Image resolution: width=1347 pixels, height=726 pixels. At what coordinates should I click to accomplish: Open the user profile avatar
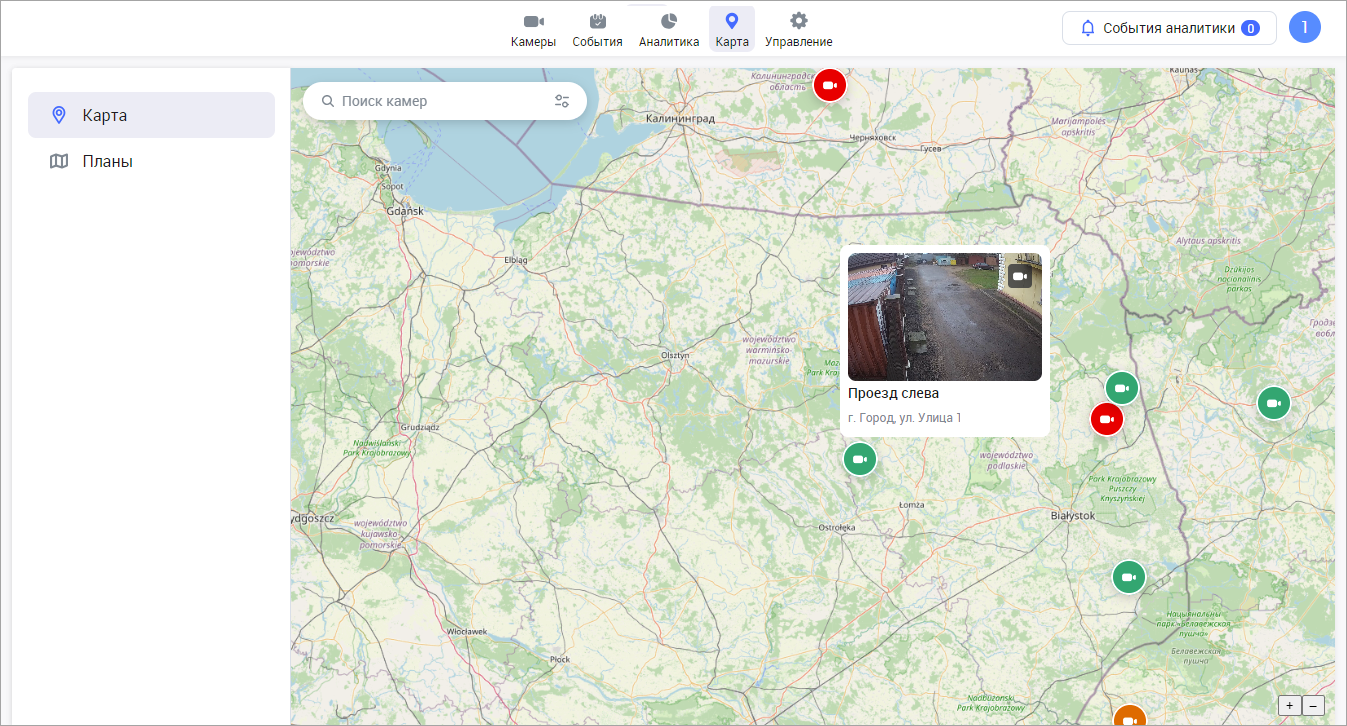point(1305,28)
